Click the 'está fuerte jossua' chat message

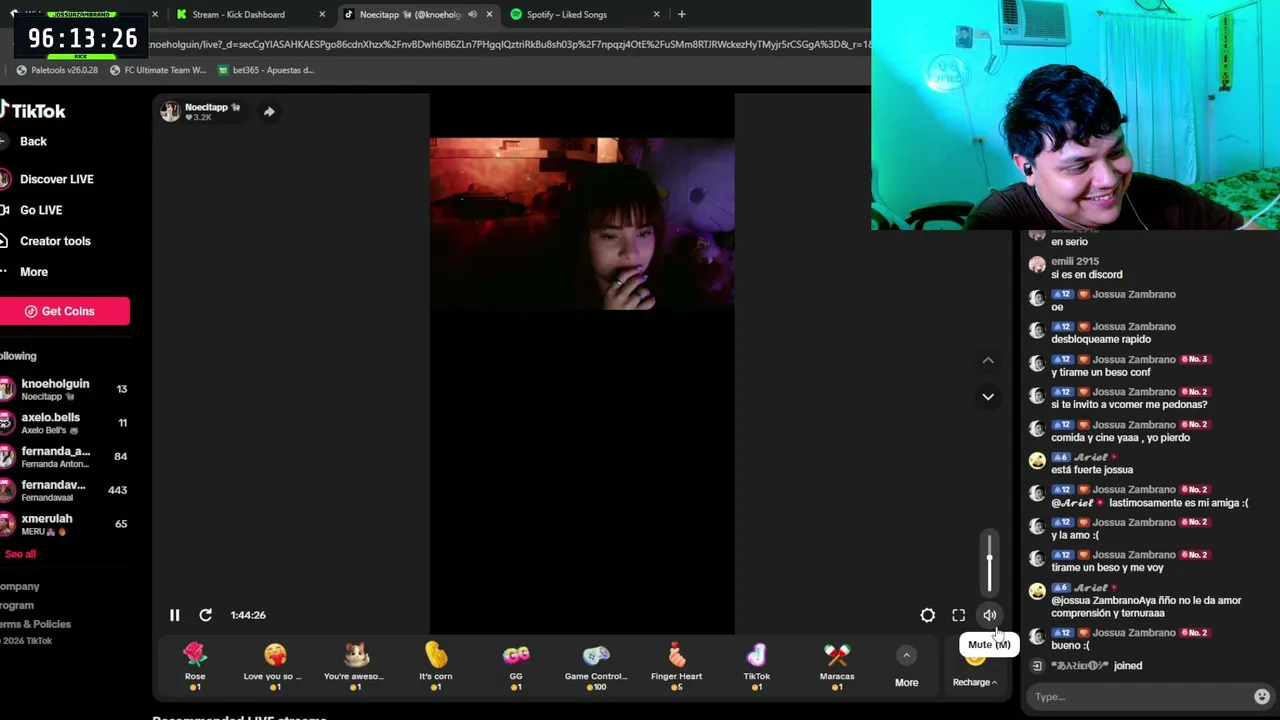[x=1092, y=470]
